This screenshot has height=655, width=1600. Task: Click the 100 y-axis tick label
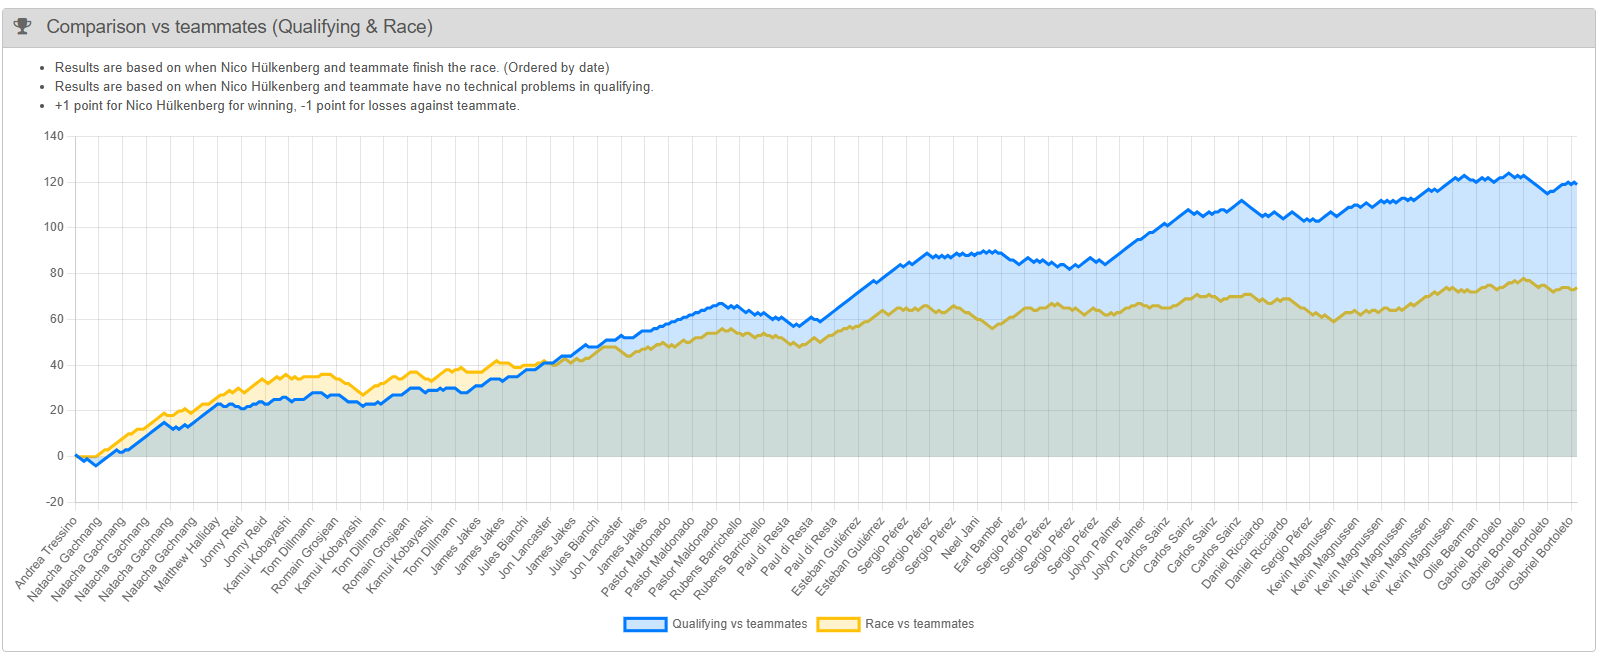(54, 227)
